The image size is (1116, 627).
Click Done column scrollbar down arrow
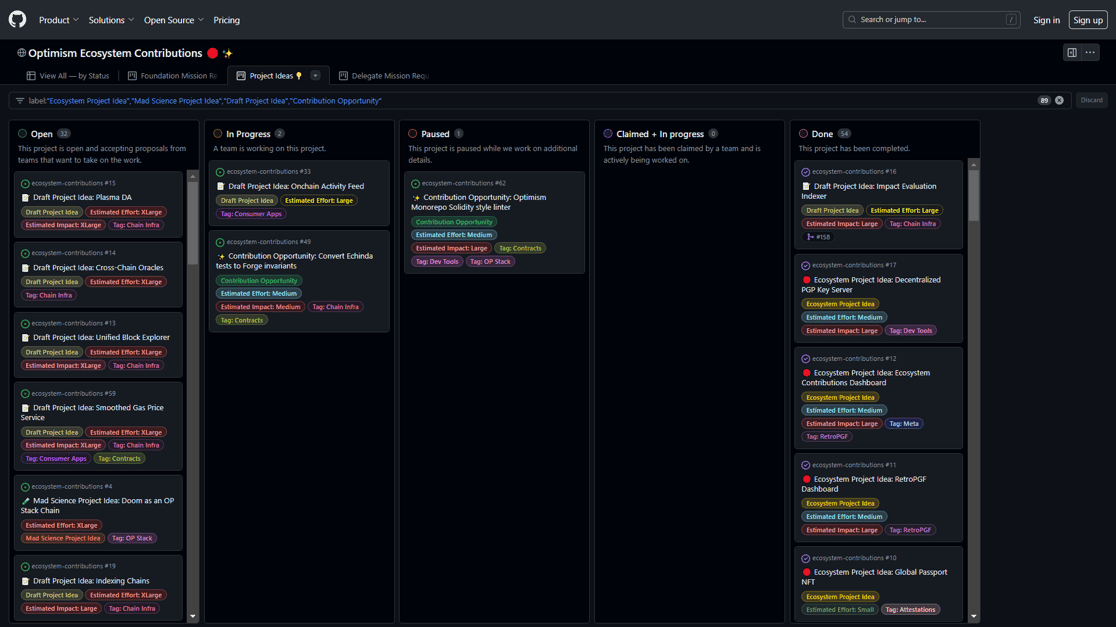(974, 616)
